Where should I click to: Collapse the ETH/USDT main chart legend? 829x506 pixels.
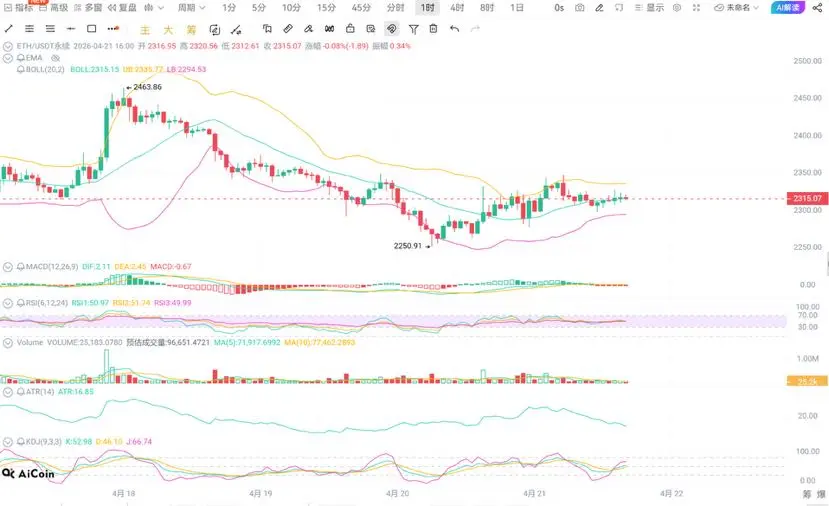point(7,46)
